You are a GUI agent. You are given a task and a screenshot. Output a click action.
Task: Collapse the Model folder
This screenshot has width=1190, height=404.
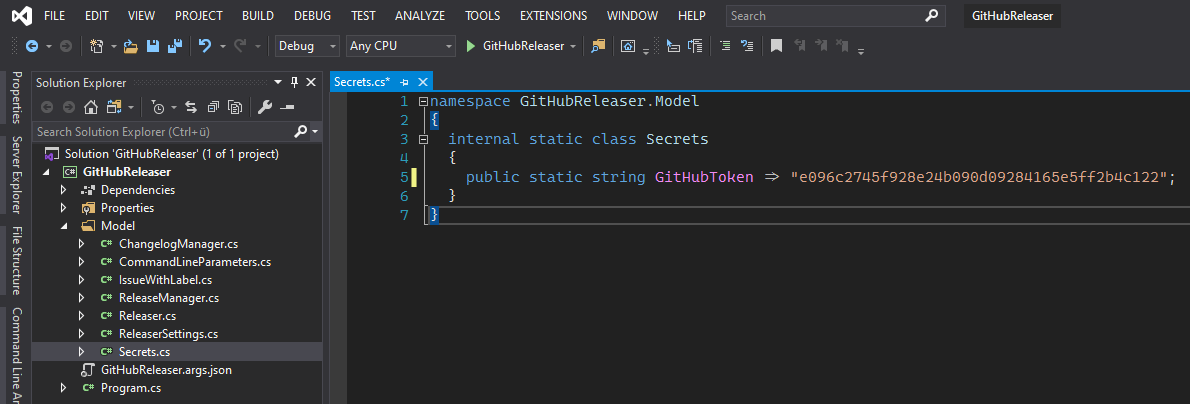[x=65, y=226]
